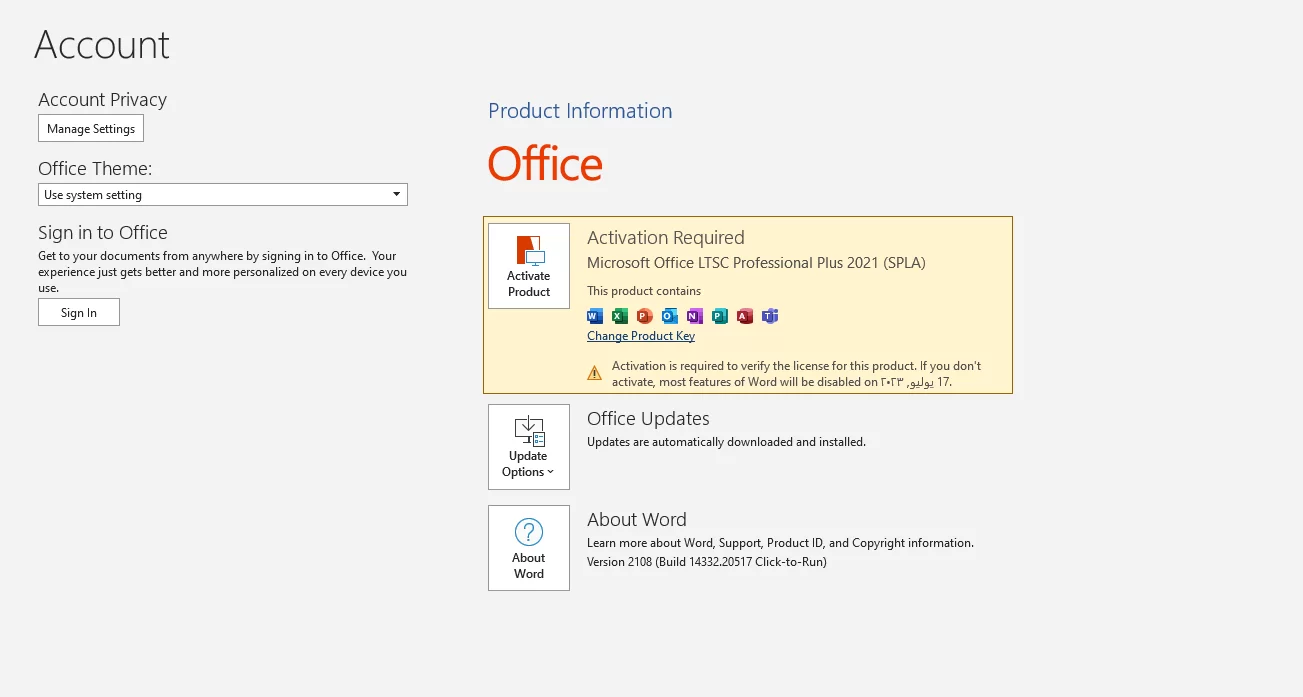Follow the Change Product Key link

(x=641, y=336)
